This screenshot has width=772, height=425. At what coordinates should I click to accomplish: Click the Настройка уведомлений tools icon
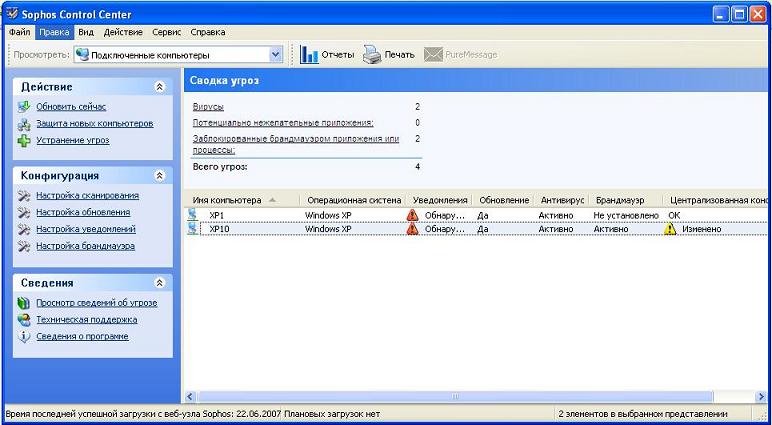point(24,229)
